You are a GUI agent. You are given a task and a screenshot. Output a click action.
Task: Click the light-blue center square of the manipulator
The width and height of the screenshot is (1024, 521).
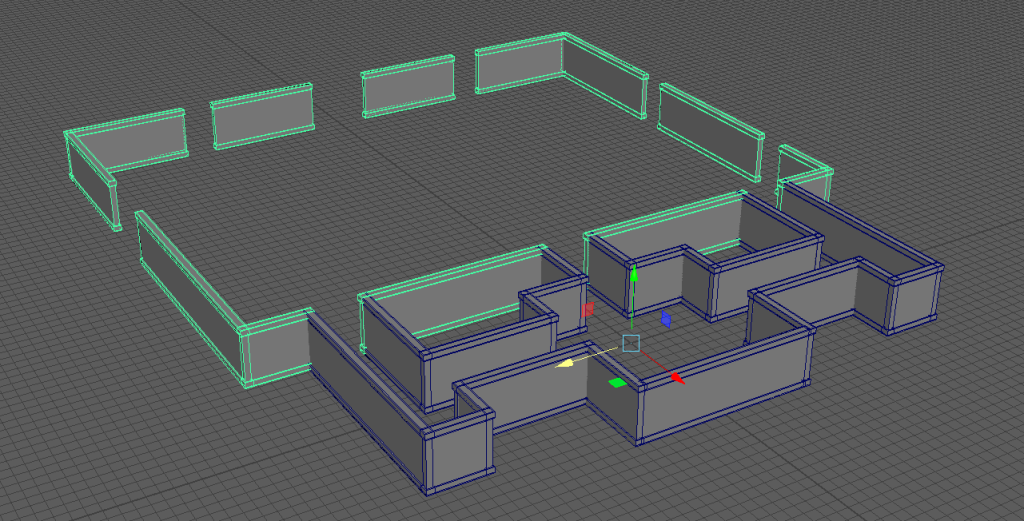click(631, 343)
